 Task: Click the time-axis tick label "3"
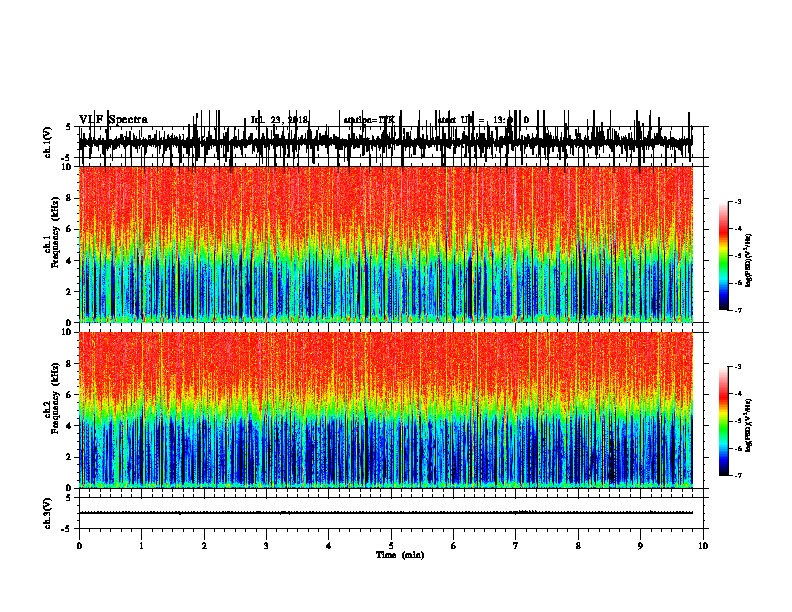pos(266,546)
